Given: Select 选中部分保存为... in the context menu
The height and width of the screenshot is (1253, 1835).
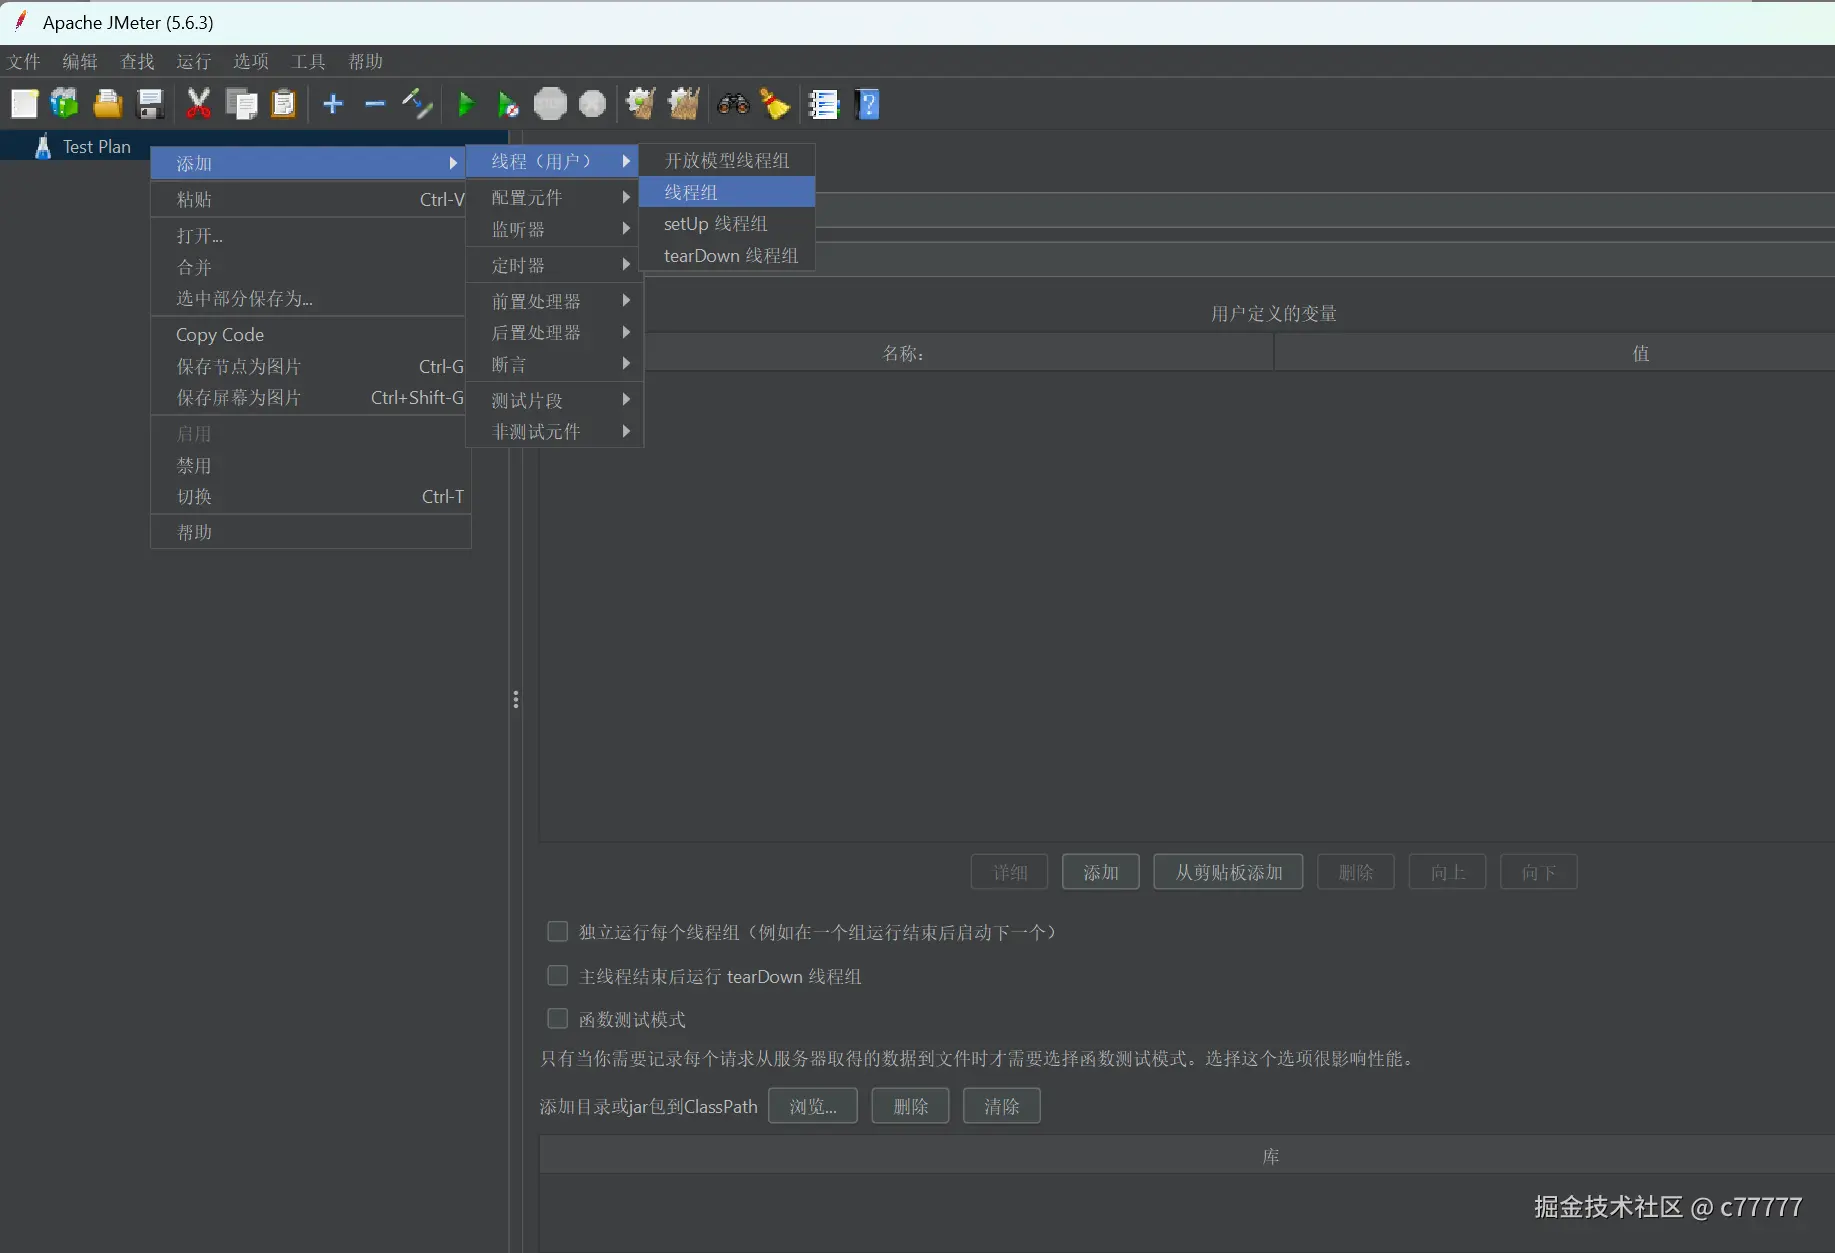Looking at the screenshot, I should pyautogui.click(x=309, y=298).
